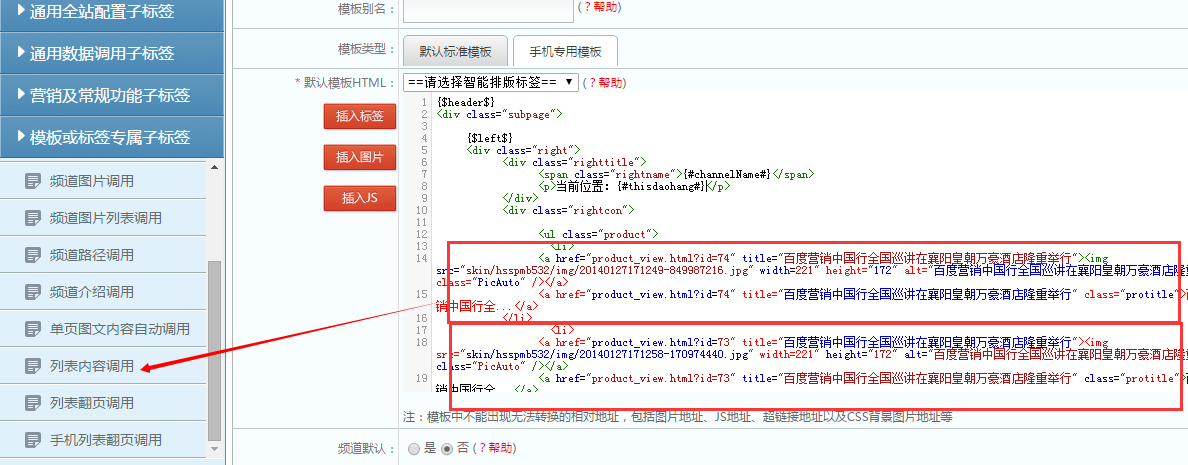Click the icon beside 手机列表翻页调用

click(33, 440)
